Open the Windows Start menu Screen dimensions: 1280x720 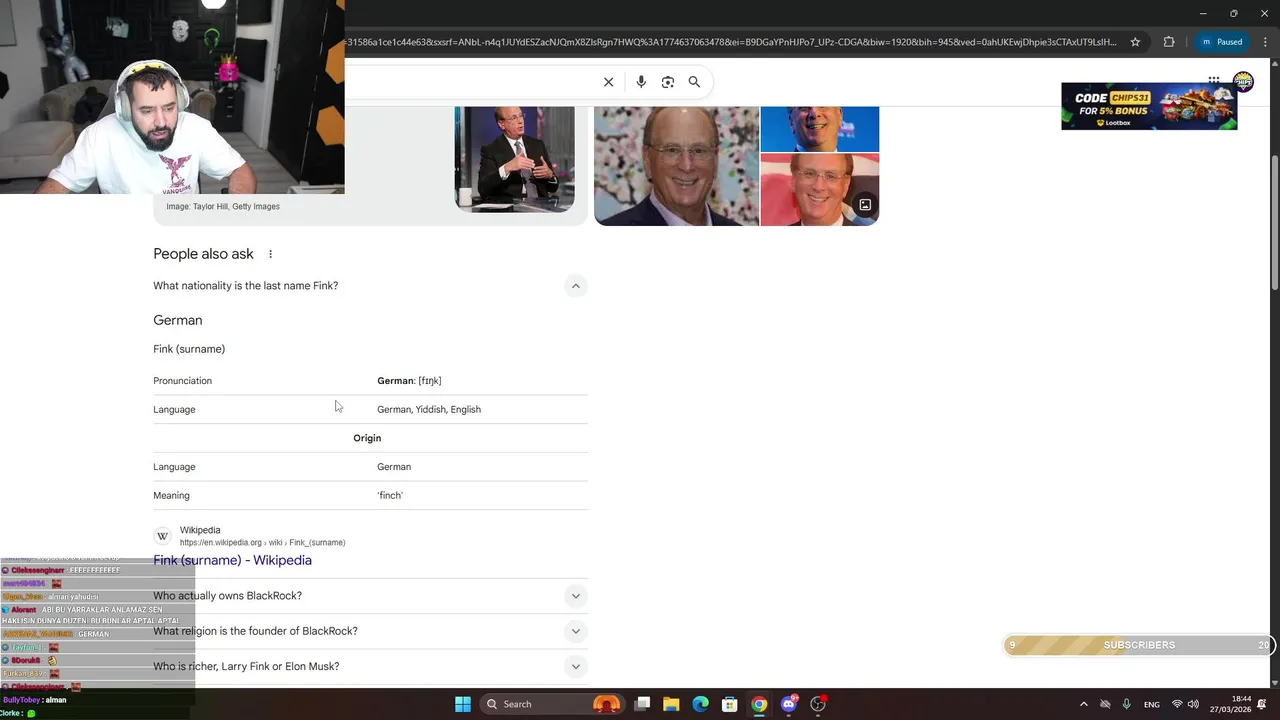coord(462,704)
